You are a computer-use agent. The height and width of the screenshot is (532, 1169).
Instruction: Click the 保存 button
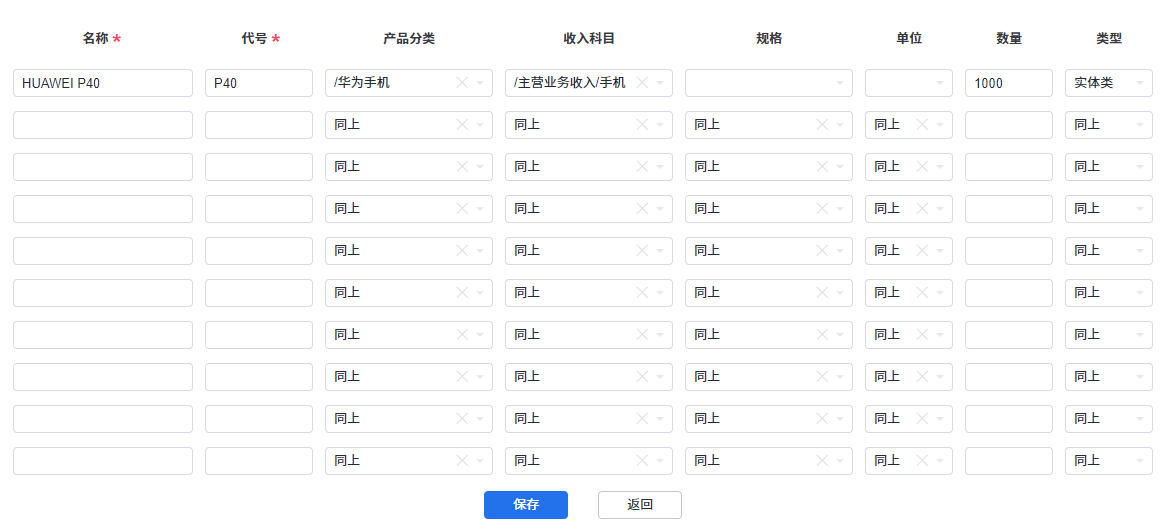coord(526,505)
